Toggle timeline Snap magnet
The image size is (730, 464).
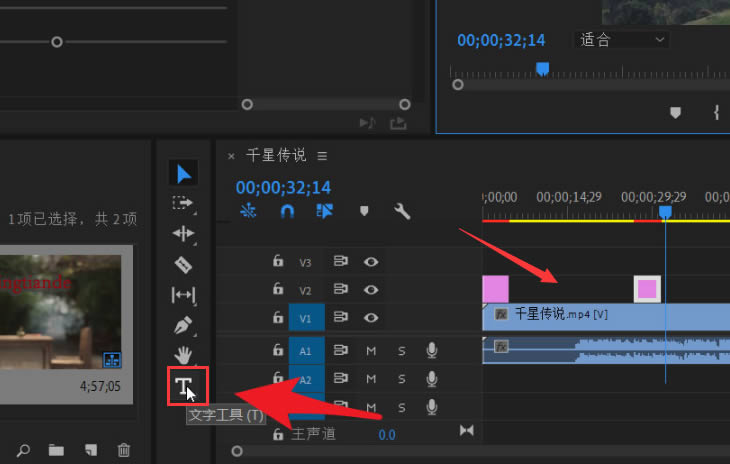287,211
